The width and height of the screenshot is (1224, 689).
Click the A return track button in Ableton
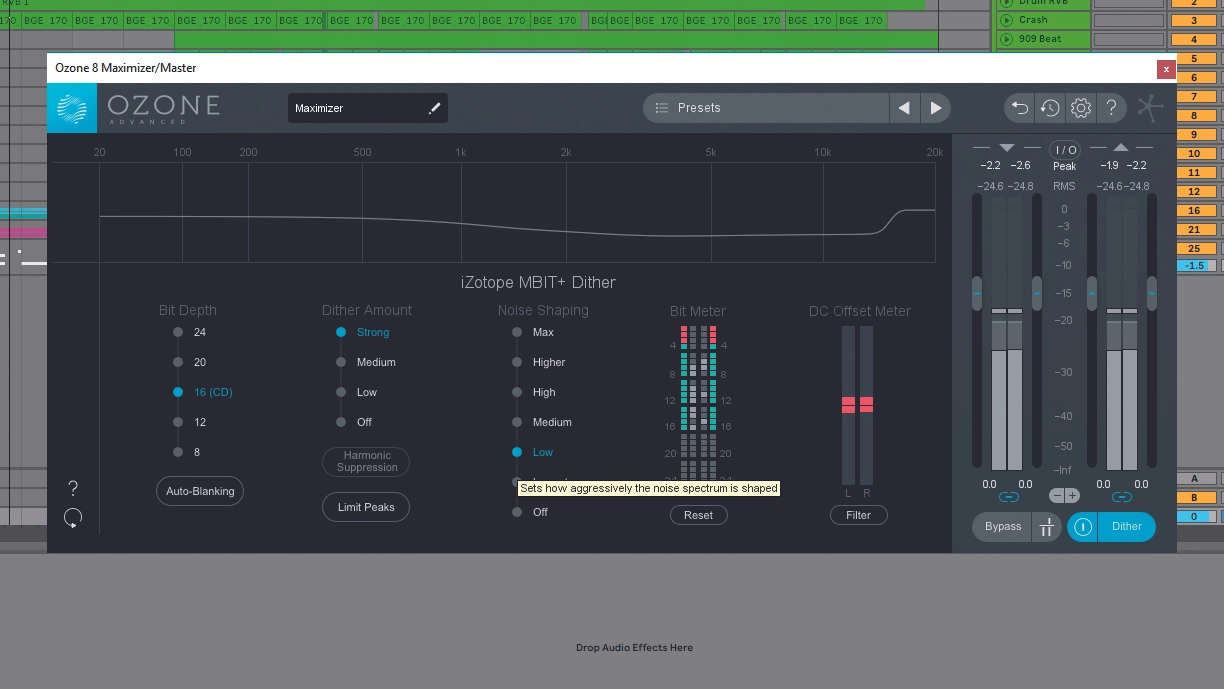click(x=1194, y=479)
